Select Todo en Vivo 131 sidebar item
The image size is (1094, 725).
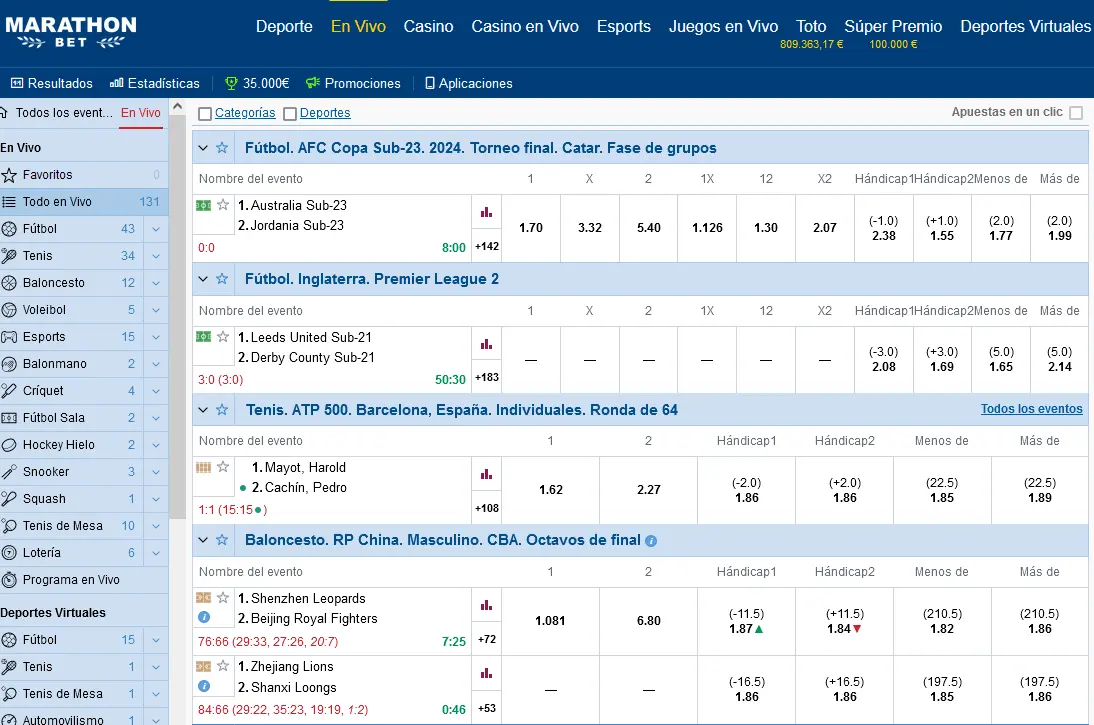(x=84, y=202)
